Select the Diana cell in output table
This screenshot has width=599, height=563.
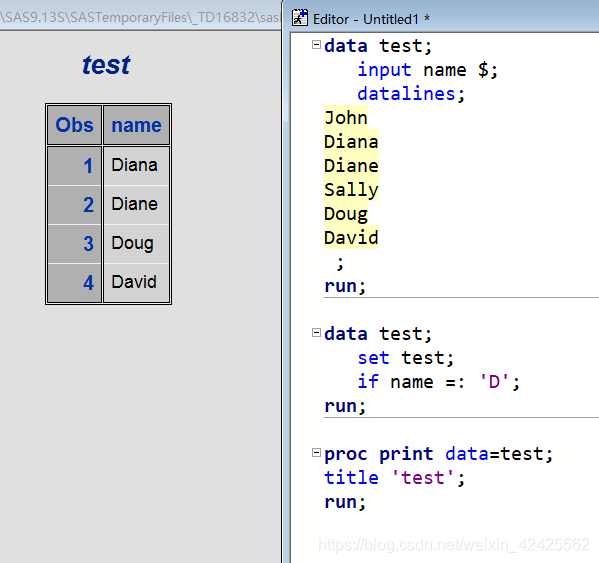click(136, 165)
